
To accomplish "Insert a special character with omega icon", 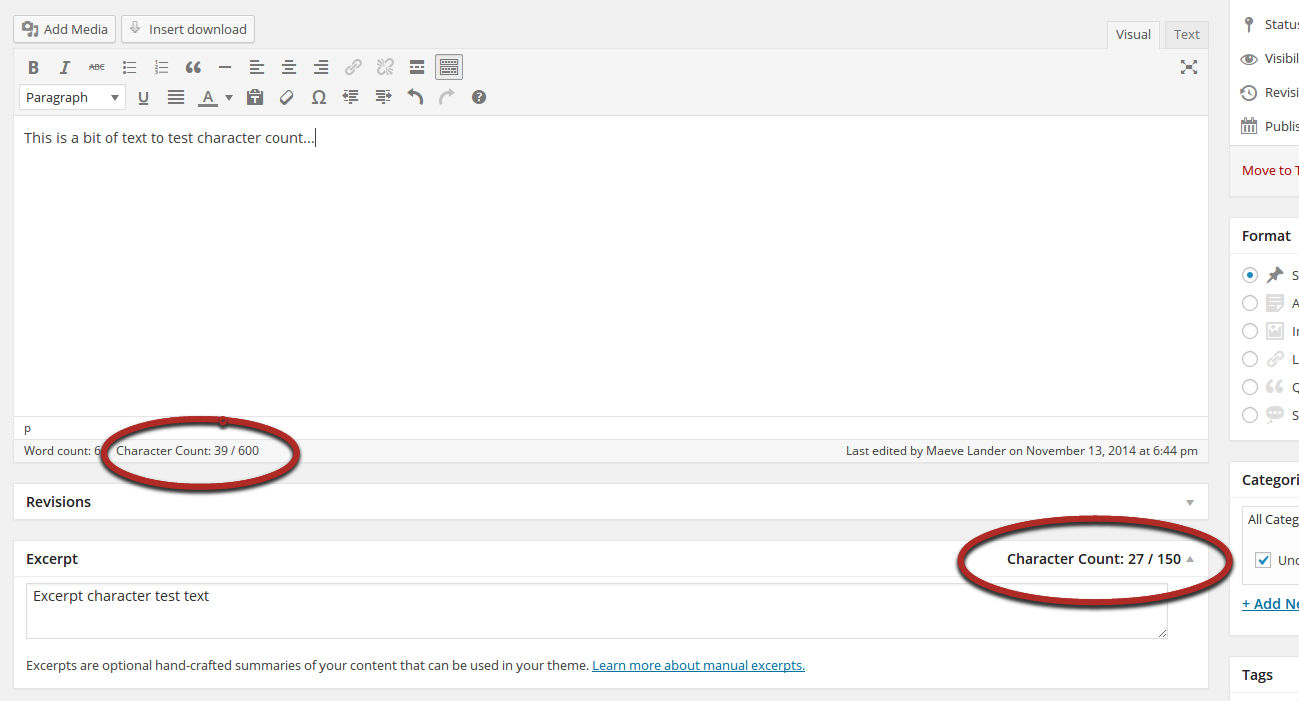I will [319, 97].
